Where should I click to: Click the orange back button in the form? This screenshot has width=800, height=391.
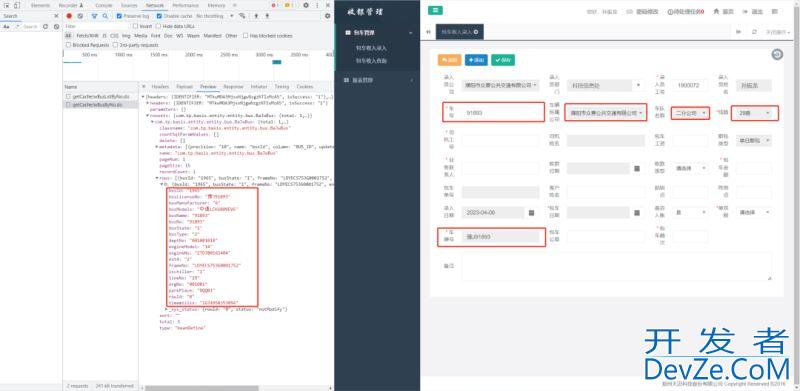coord(449,60)
